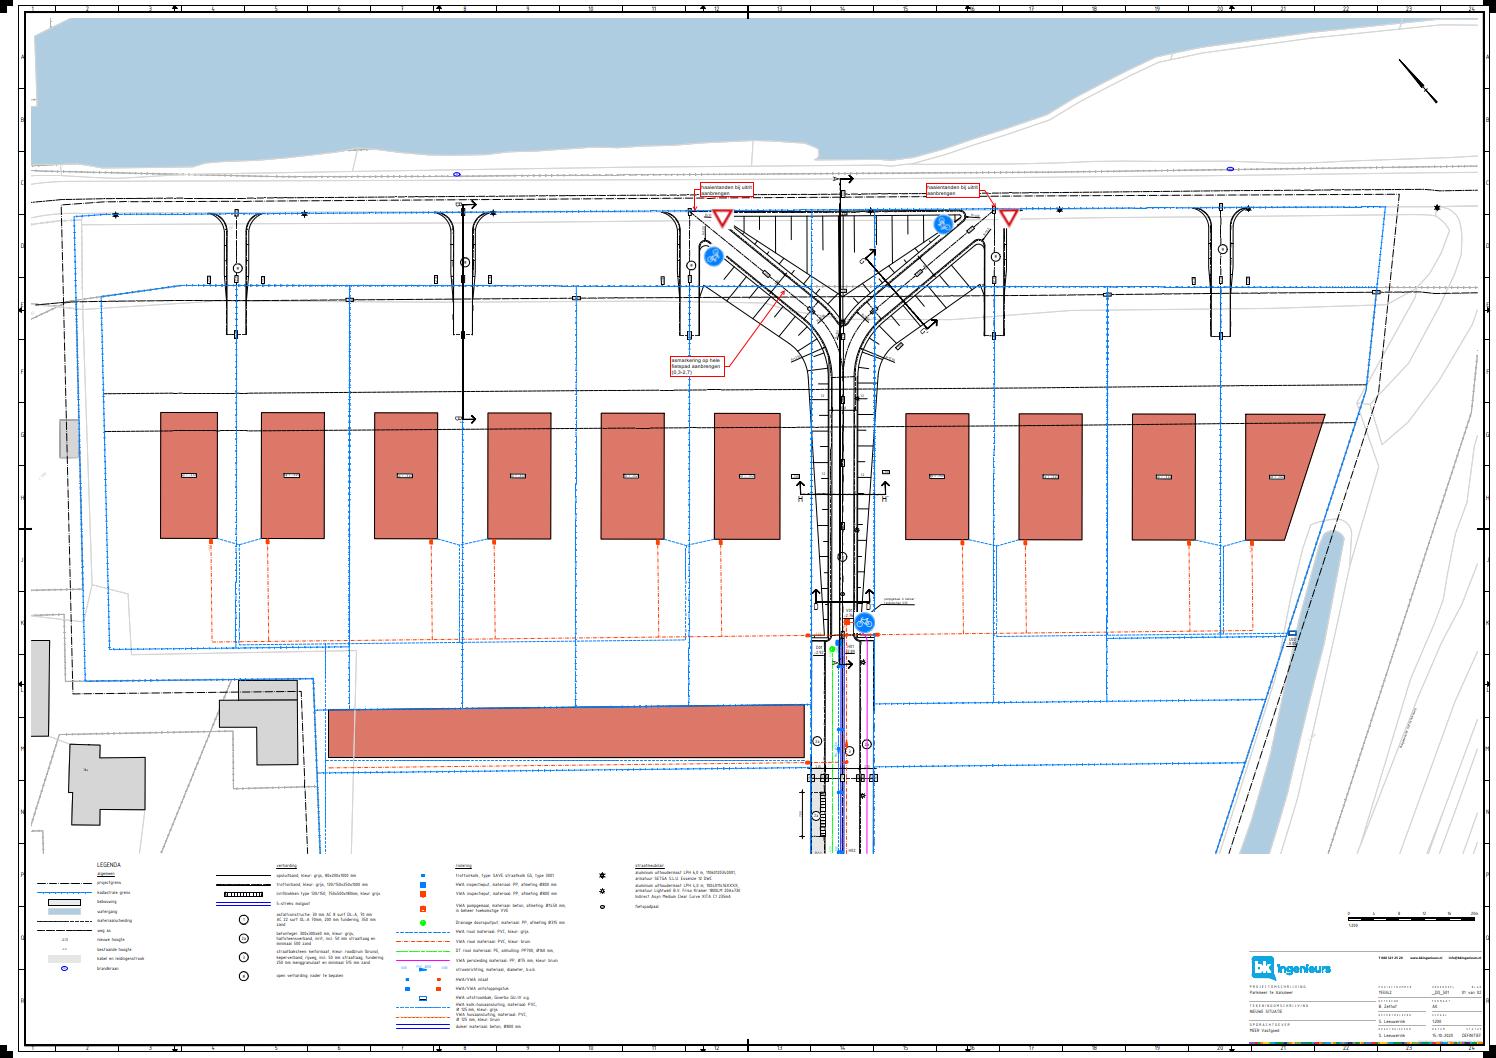
Task: Click the green drainage symbol in legend
Action: coord(423,922)
